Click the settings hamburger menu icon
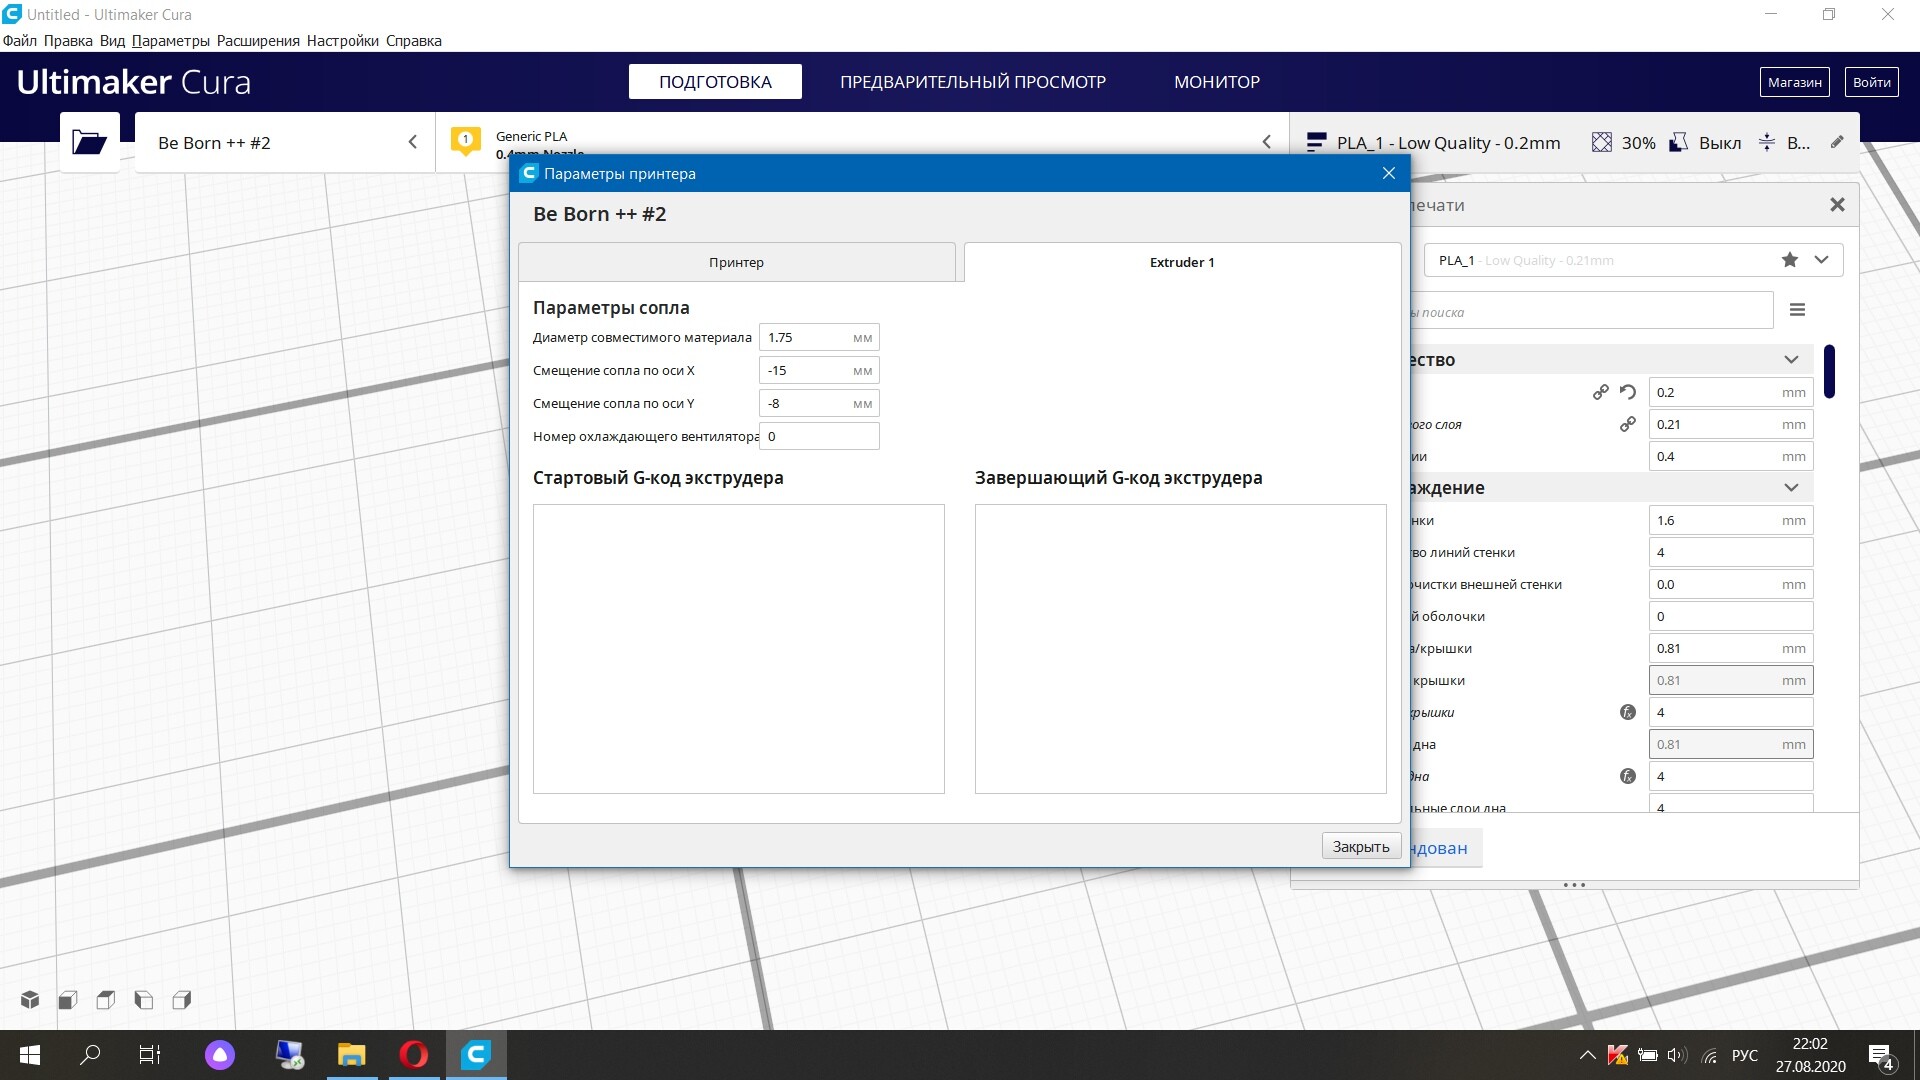This screenshot has width=1920, height=1080. (x=1797, y=310)
